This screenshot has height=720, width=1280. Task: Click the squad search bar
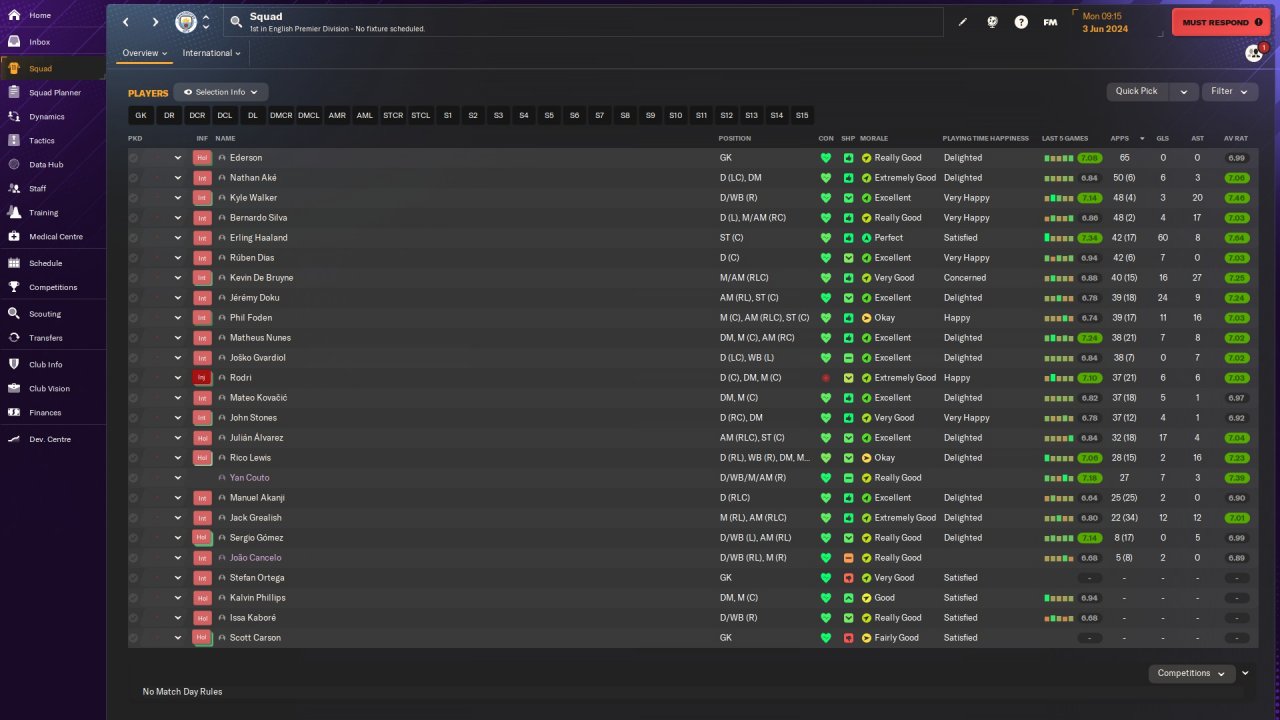[583, 22]
